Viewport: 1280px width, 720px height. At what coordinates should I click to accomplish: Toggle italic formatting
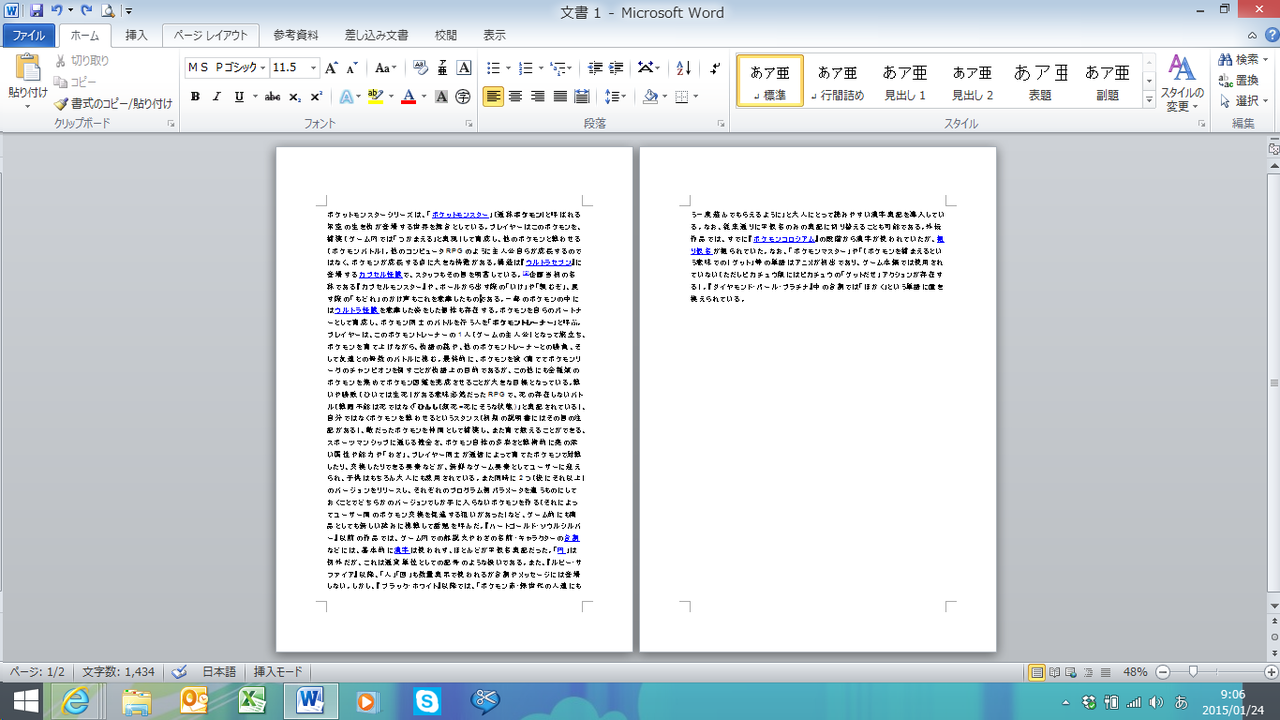(217, 97)
